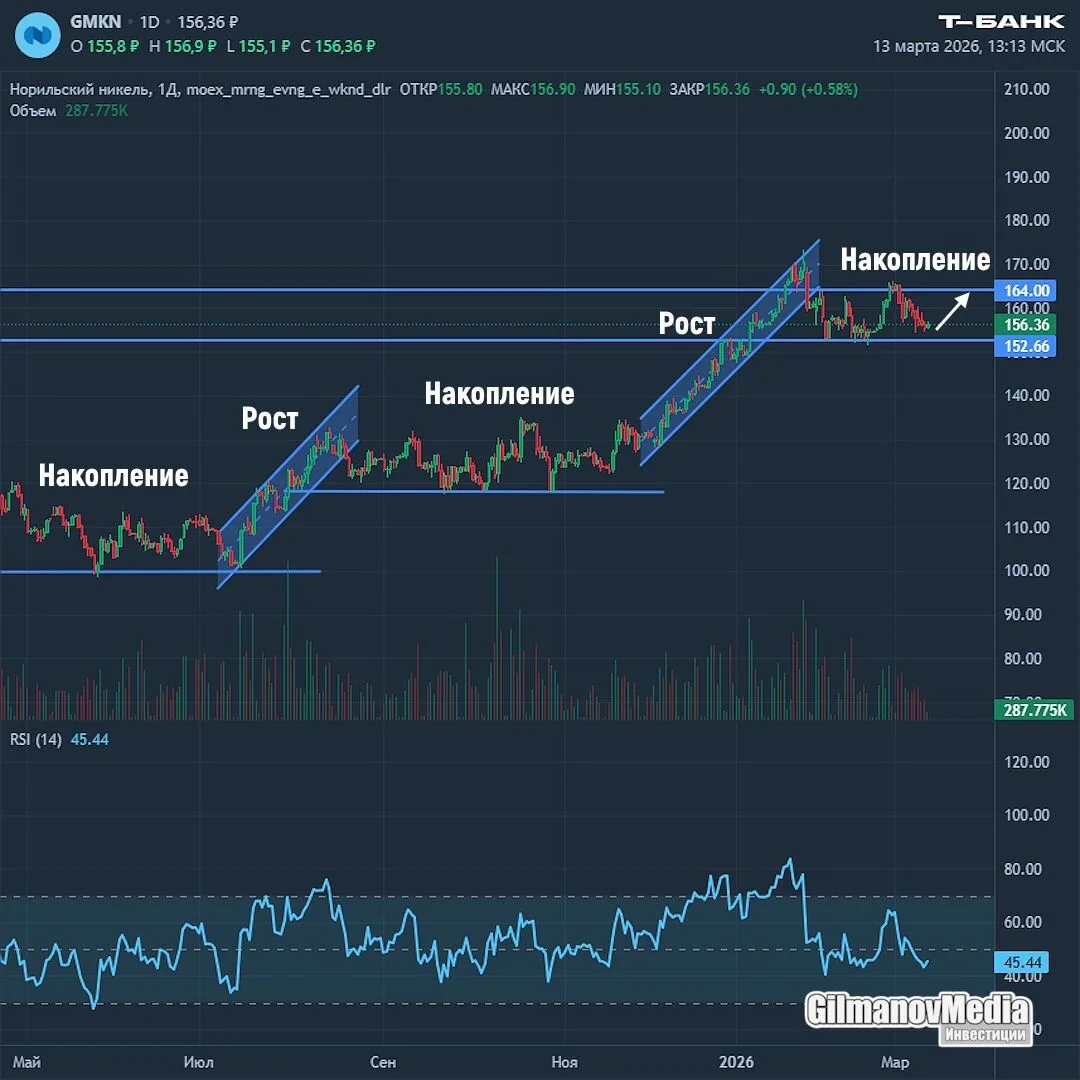Click the 164.00 price level tag
The width and height of the screenshot is (1080, 1080).
tap(1026, 290)
